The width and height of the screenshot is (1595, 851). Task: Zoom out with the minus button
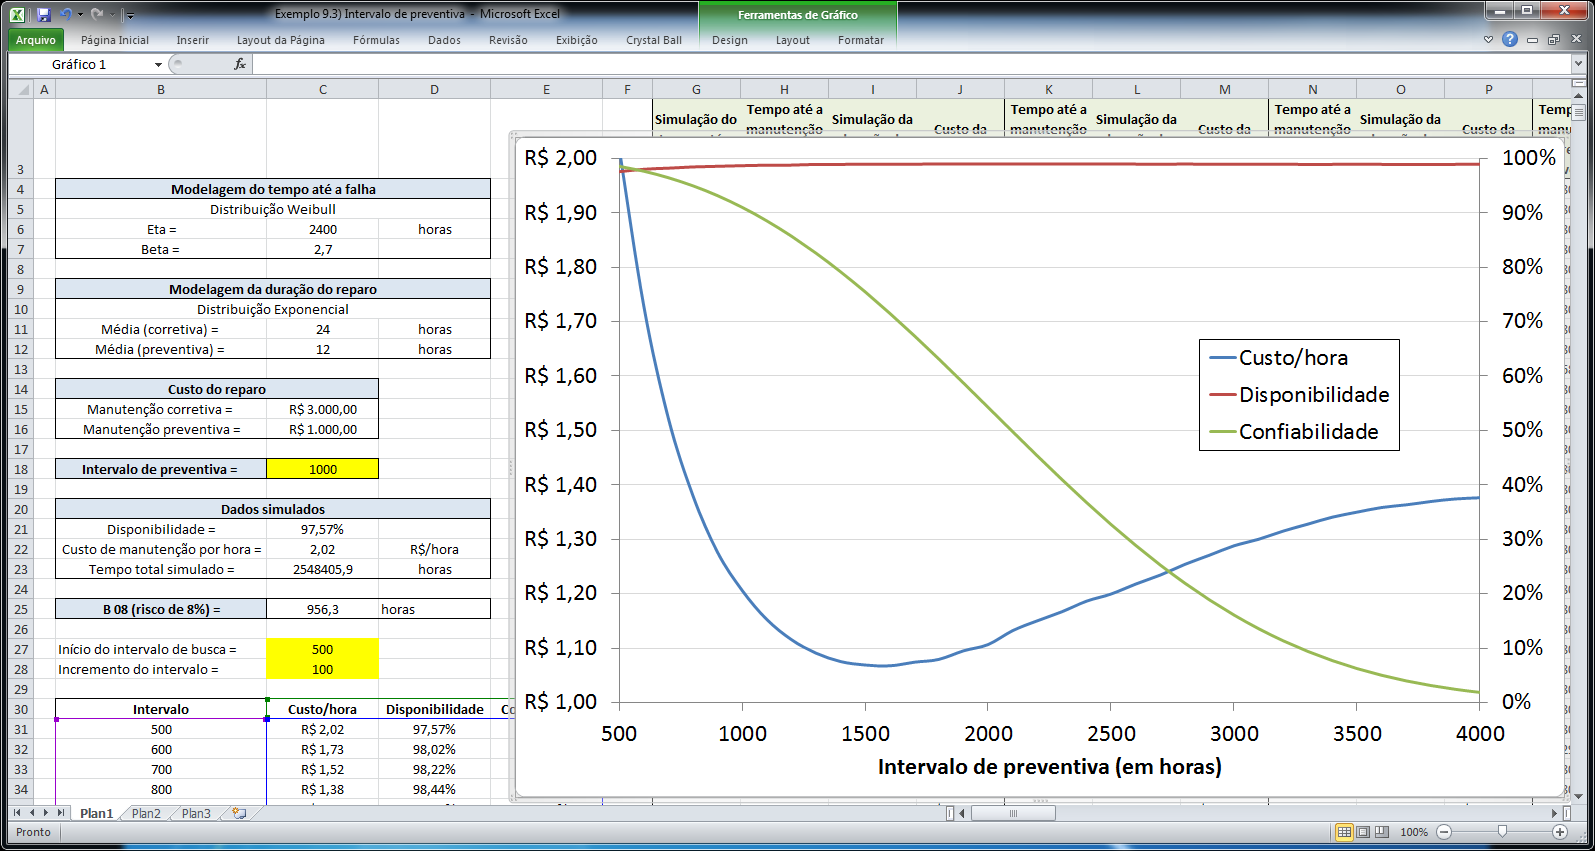[x=1444, y=832]
